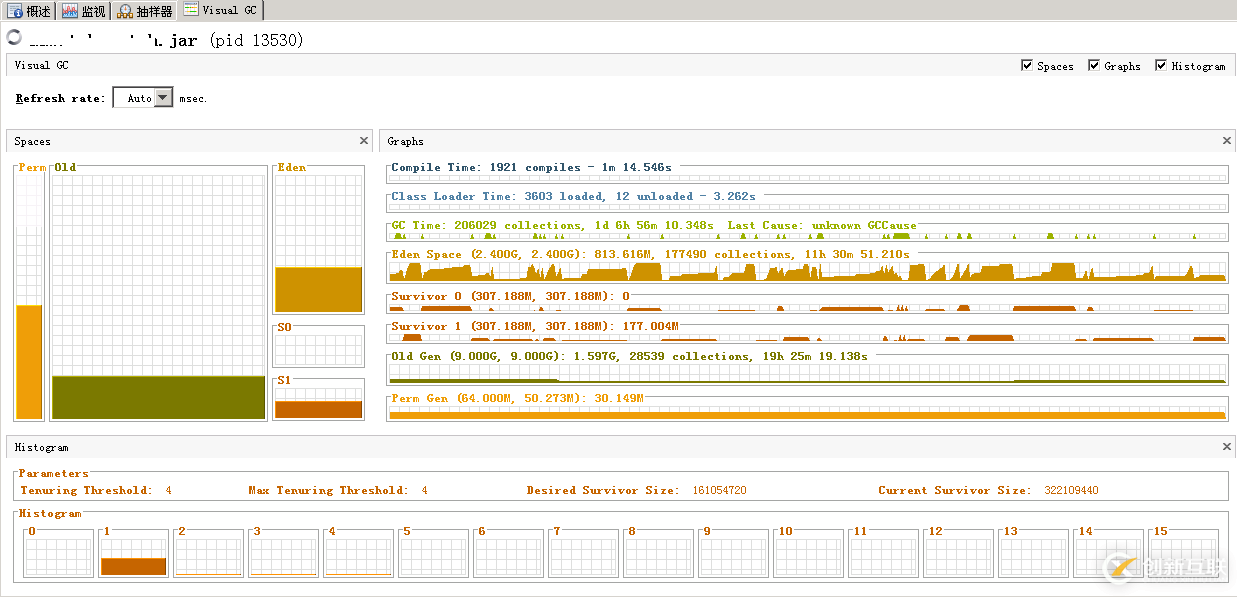Image resolution: width=1237 pixels, height=597 pixels.
Task: Click histogram age bucket 0
Action: point(58,553)
